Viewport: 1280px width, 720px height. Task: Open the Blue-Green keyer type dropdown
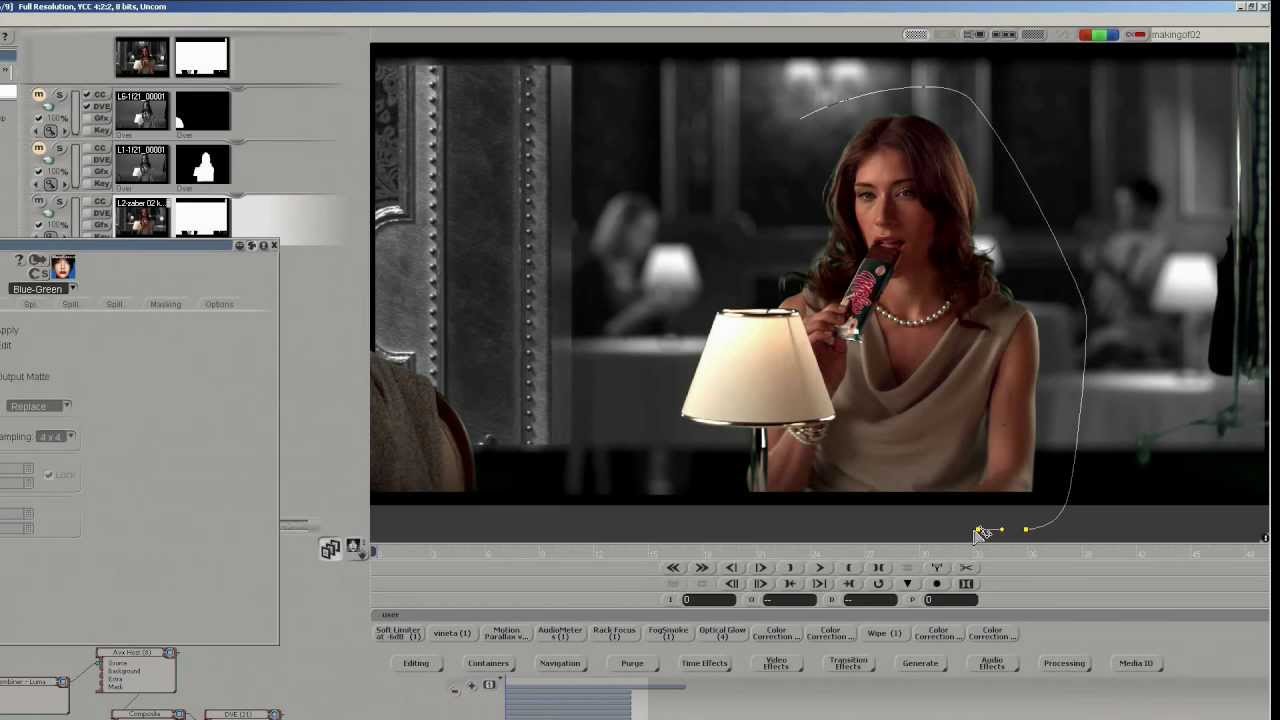[x=43, y=289]
